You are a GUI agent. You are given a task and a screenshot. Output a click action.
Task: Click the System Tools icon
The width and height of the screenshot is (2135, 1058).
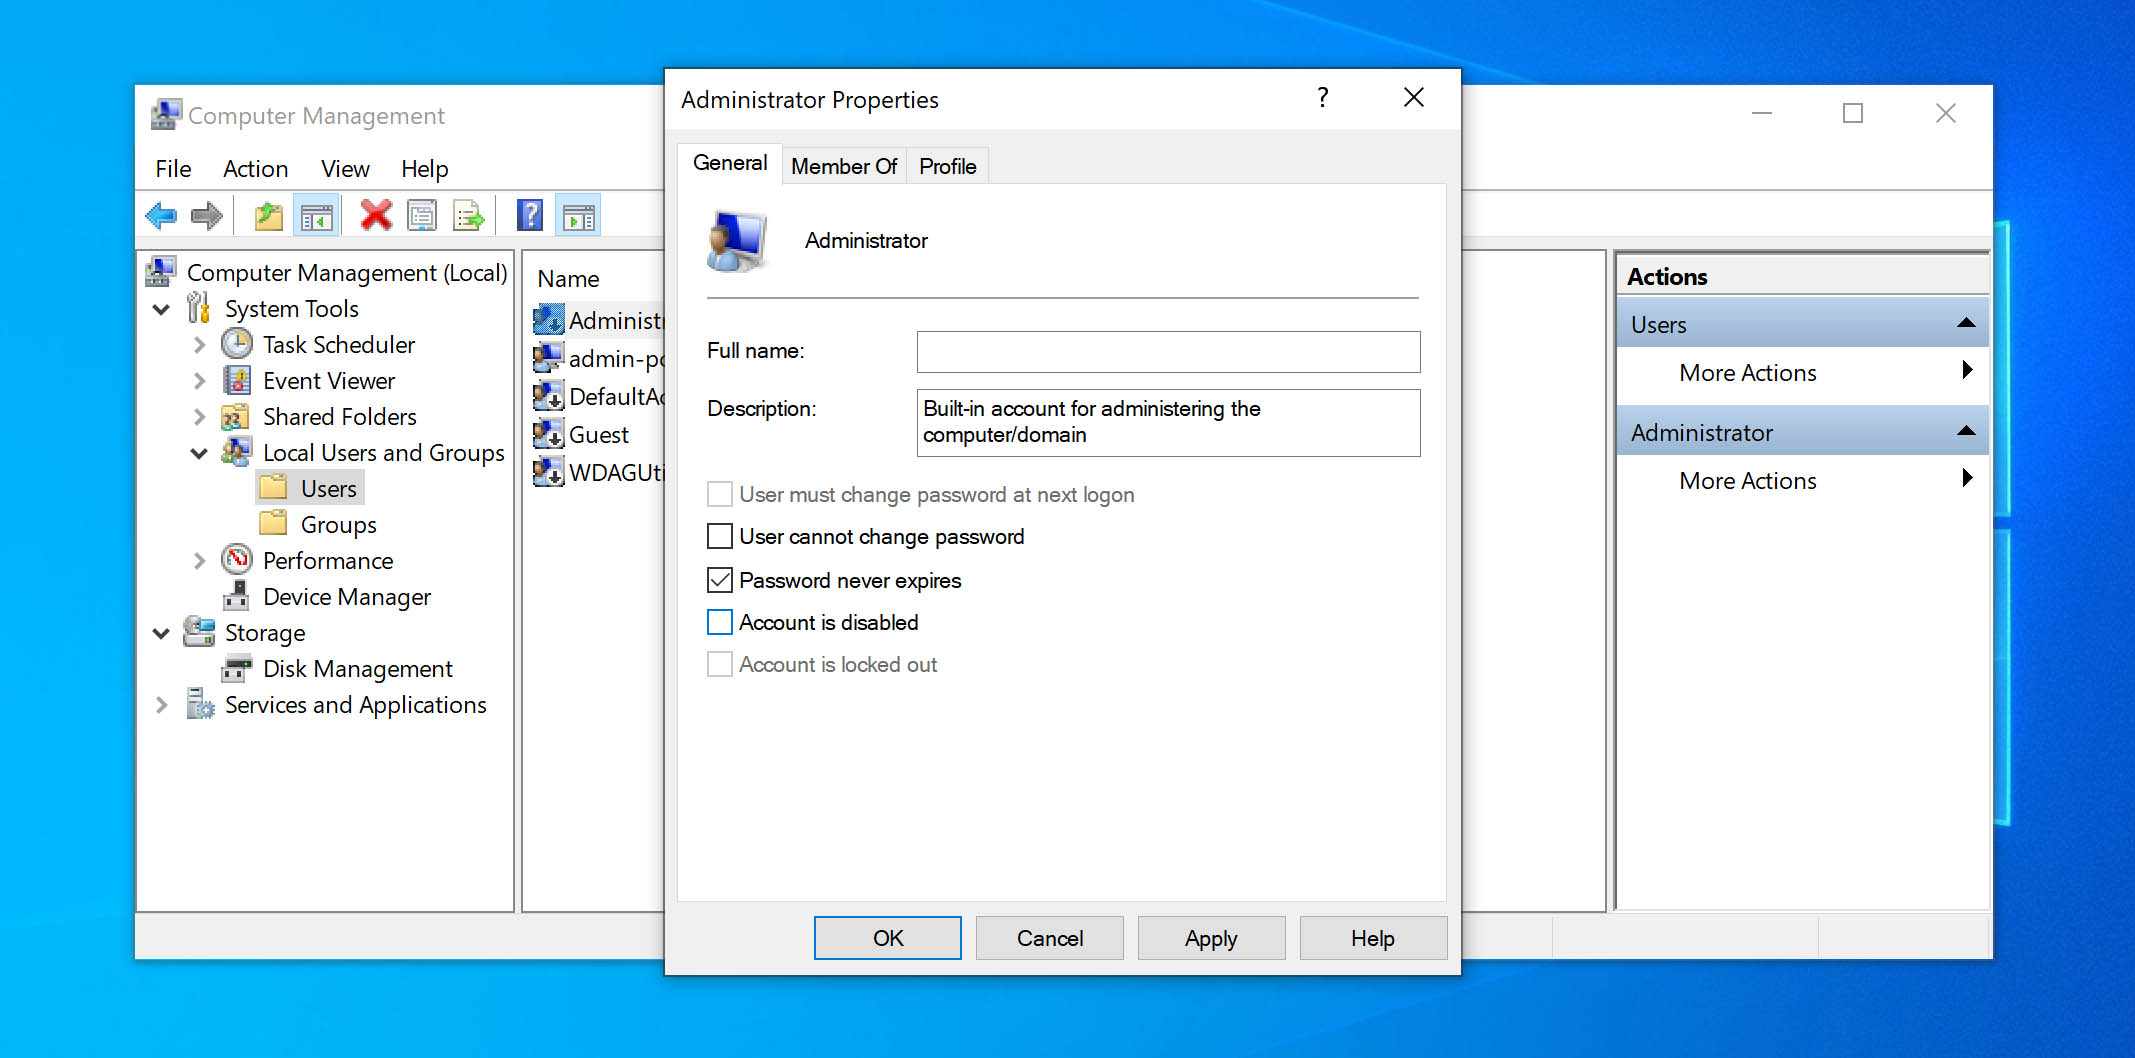199,308
